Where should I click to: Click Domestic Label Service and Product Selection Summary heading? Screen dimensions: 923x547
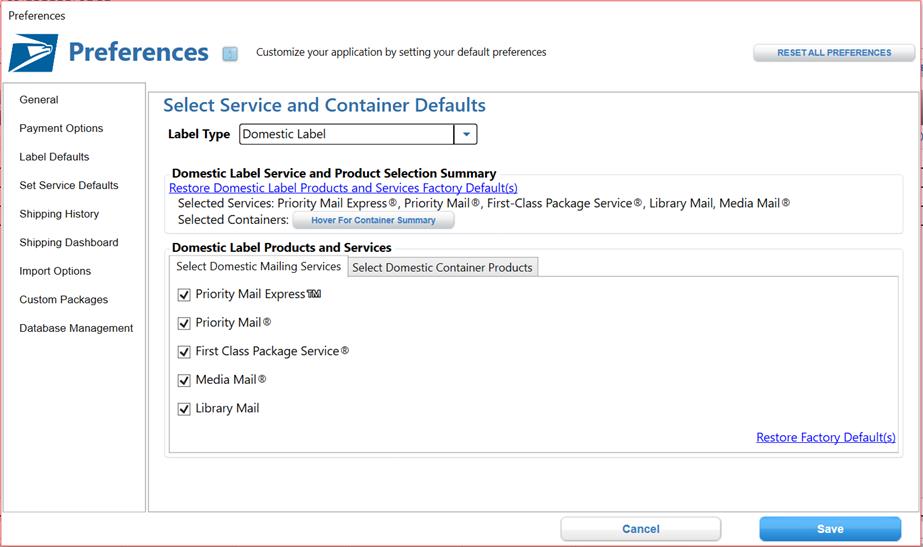[x=334, y=173]
